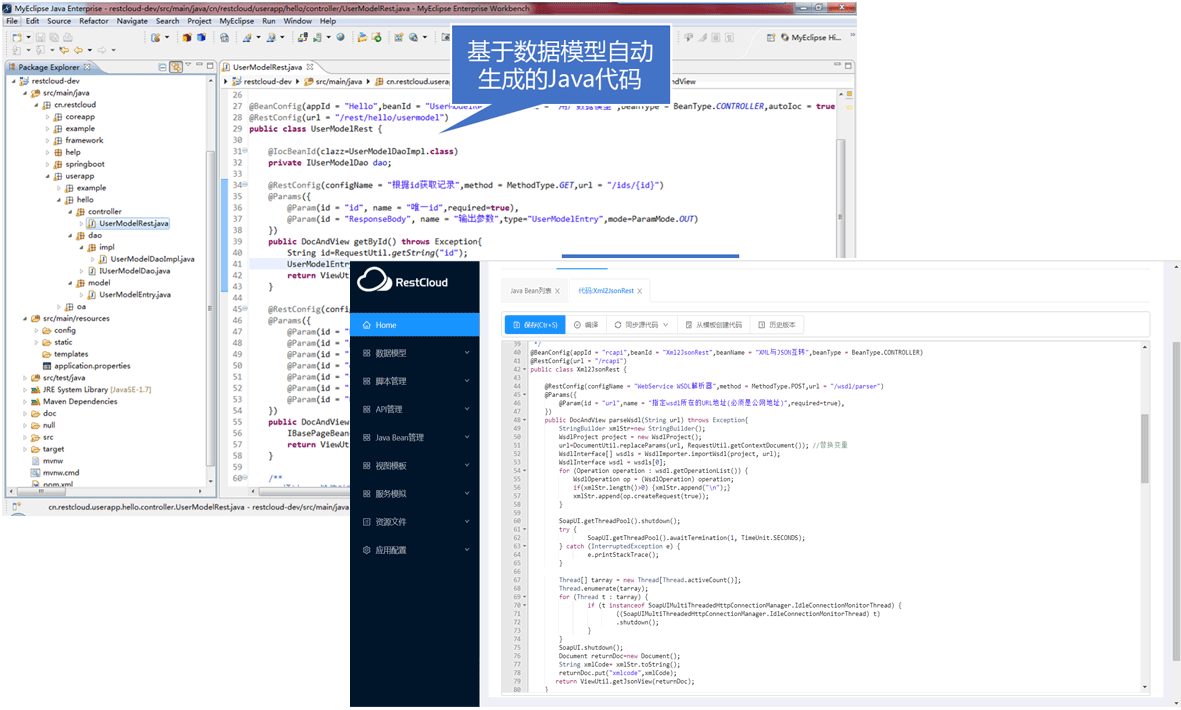Open the Navigate menu
The width and height of the screenshot is (1181, 710).
[133, 21]
